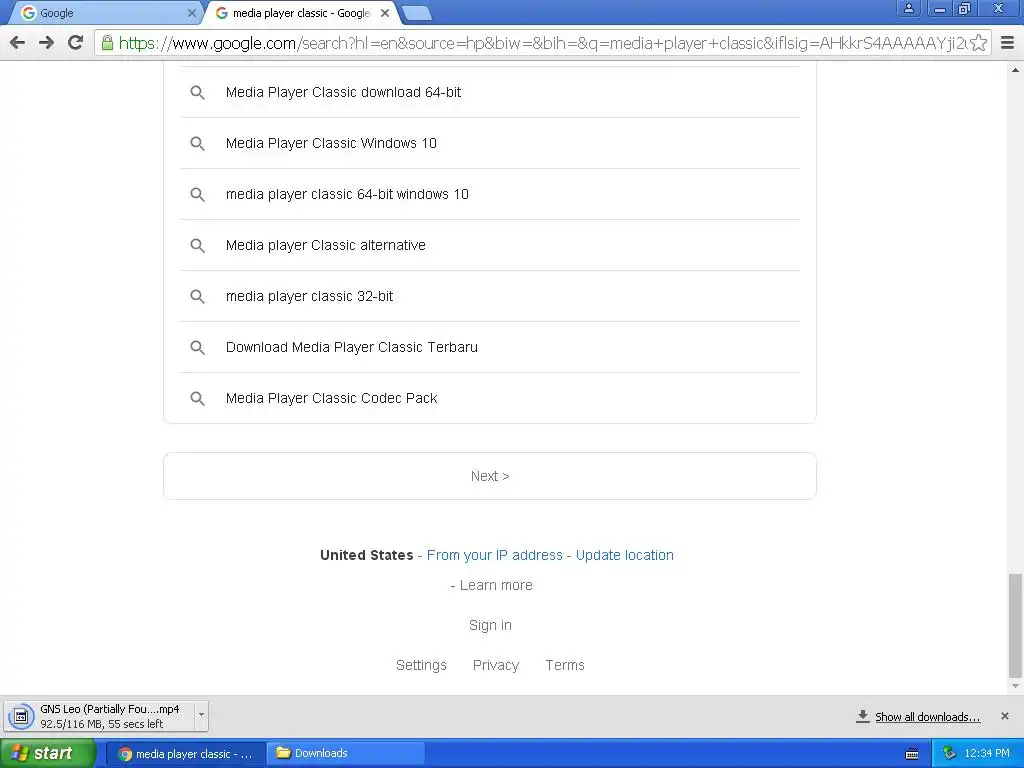Click the system tray network icon
The height and width of the screenshot is (768, 1024).
(x=950, y=754)
